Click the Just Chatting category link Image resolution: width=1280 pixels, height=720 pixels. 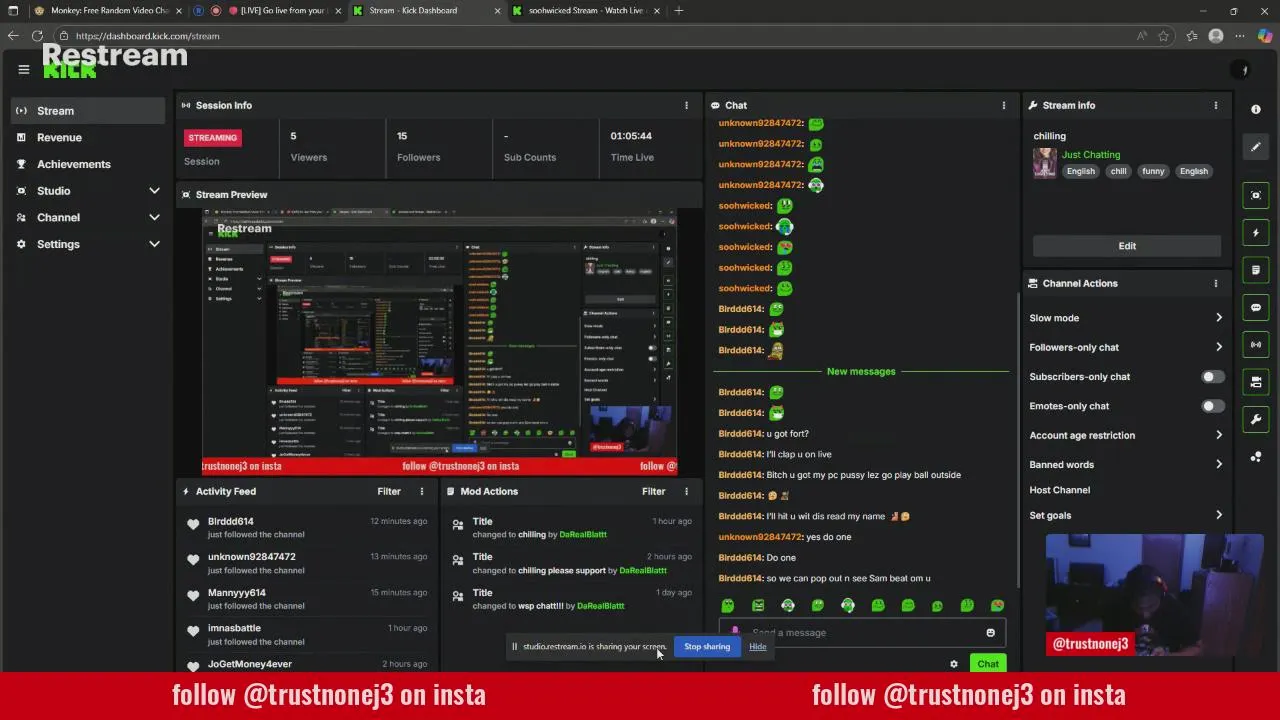[1091, 155]
